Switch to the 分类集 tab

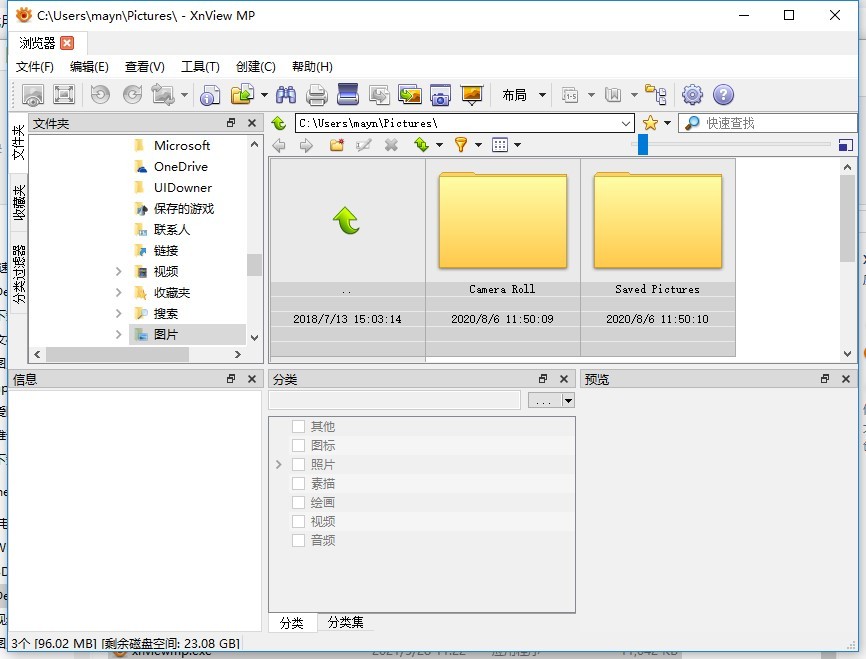345,622
